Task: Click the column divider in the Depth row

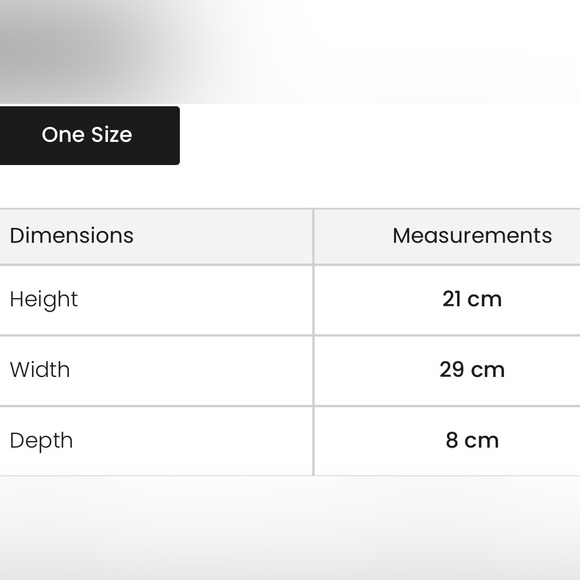Action: coord(314,441)
